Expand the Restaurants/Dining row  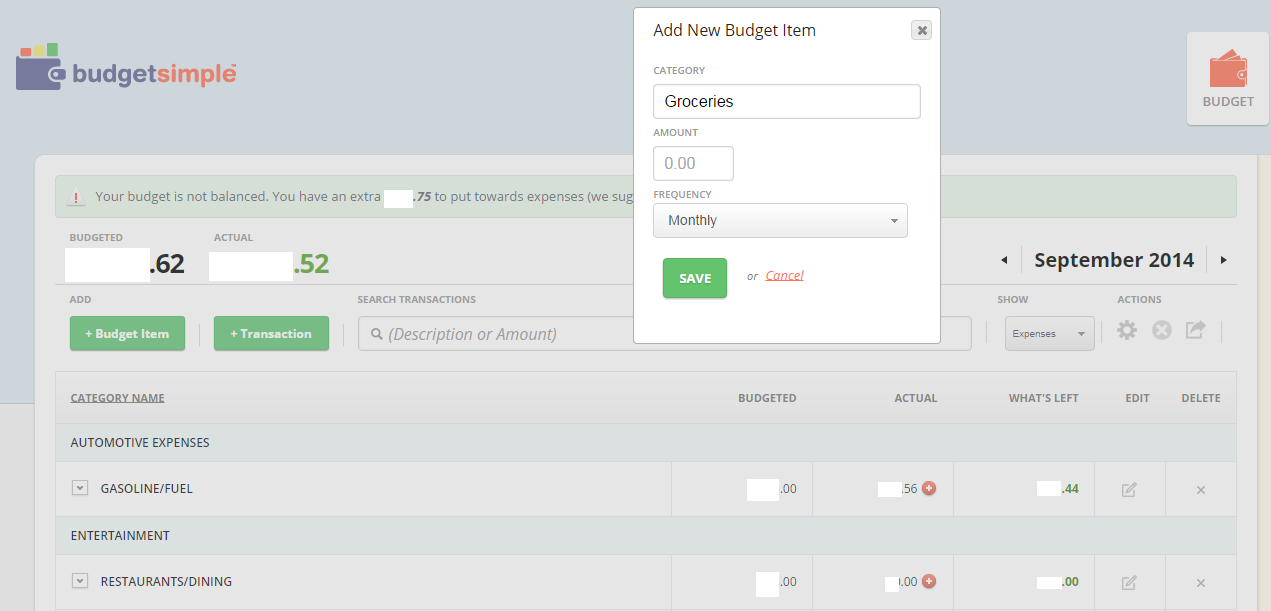(80, 581)
